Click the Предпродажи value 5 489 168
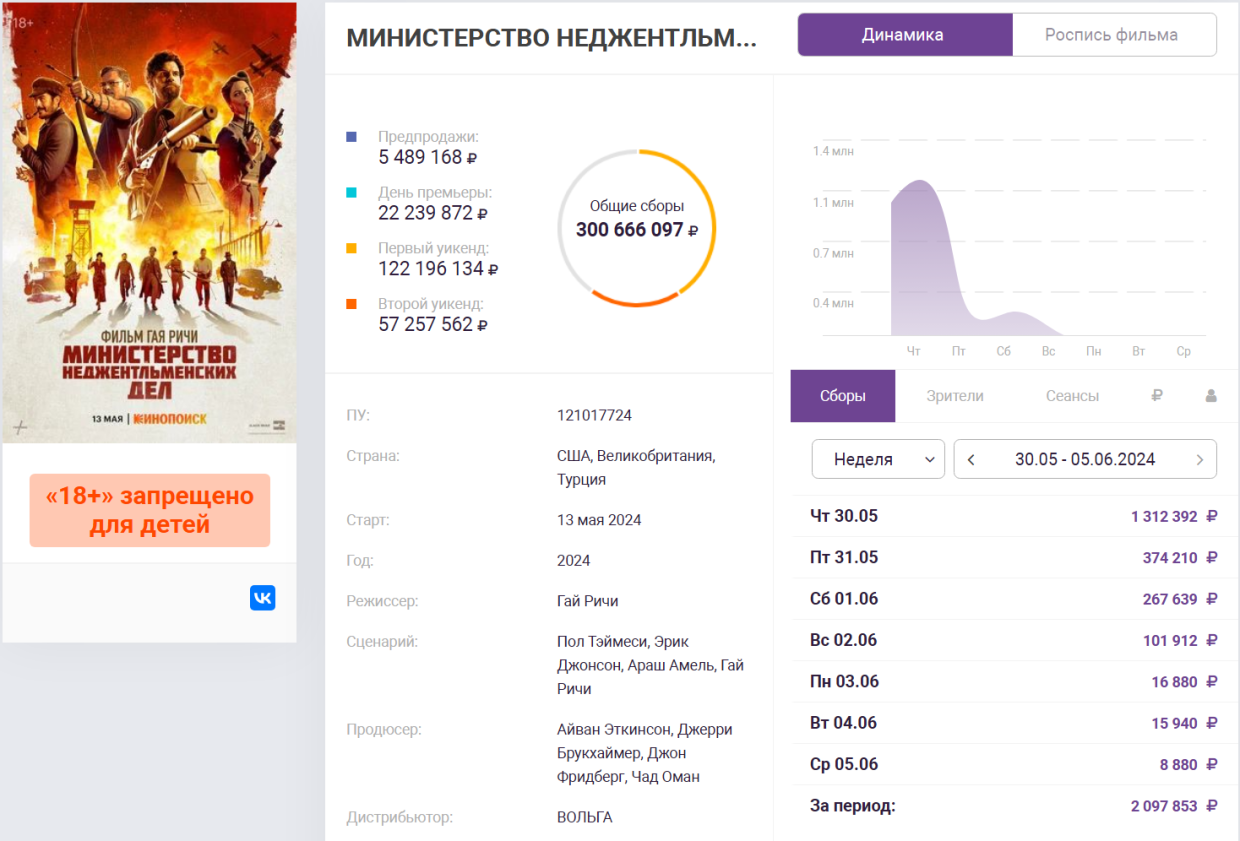1240x841 pixels. coord(428,157)
